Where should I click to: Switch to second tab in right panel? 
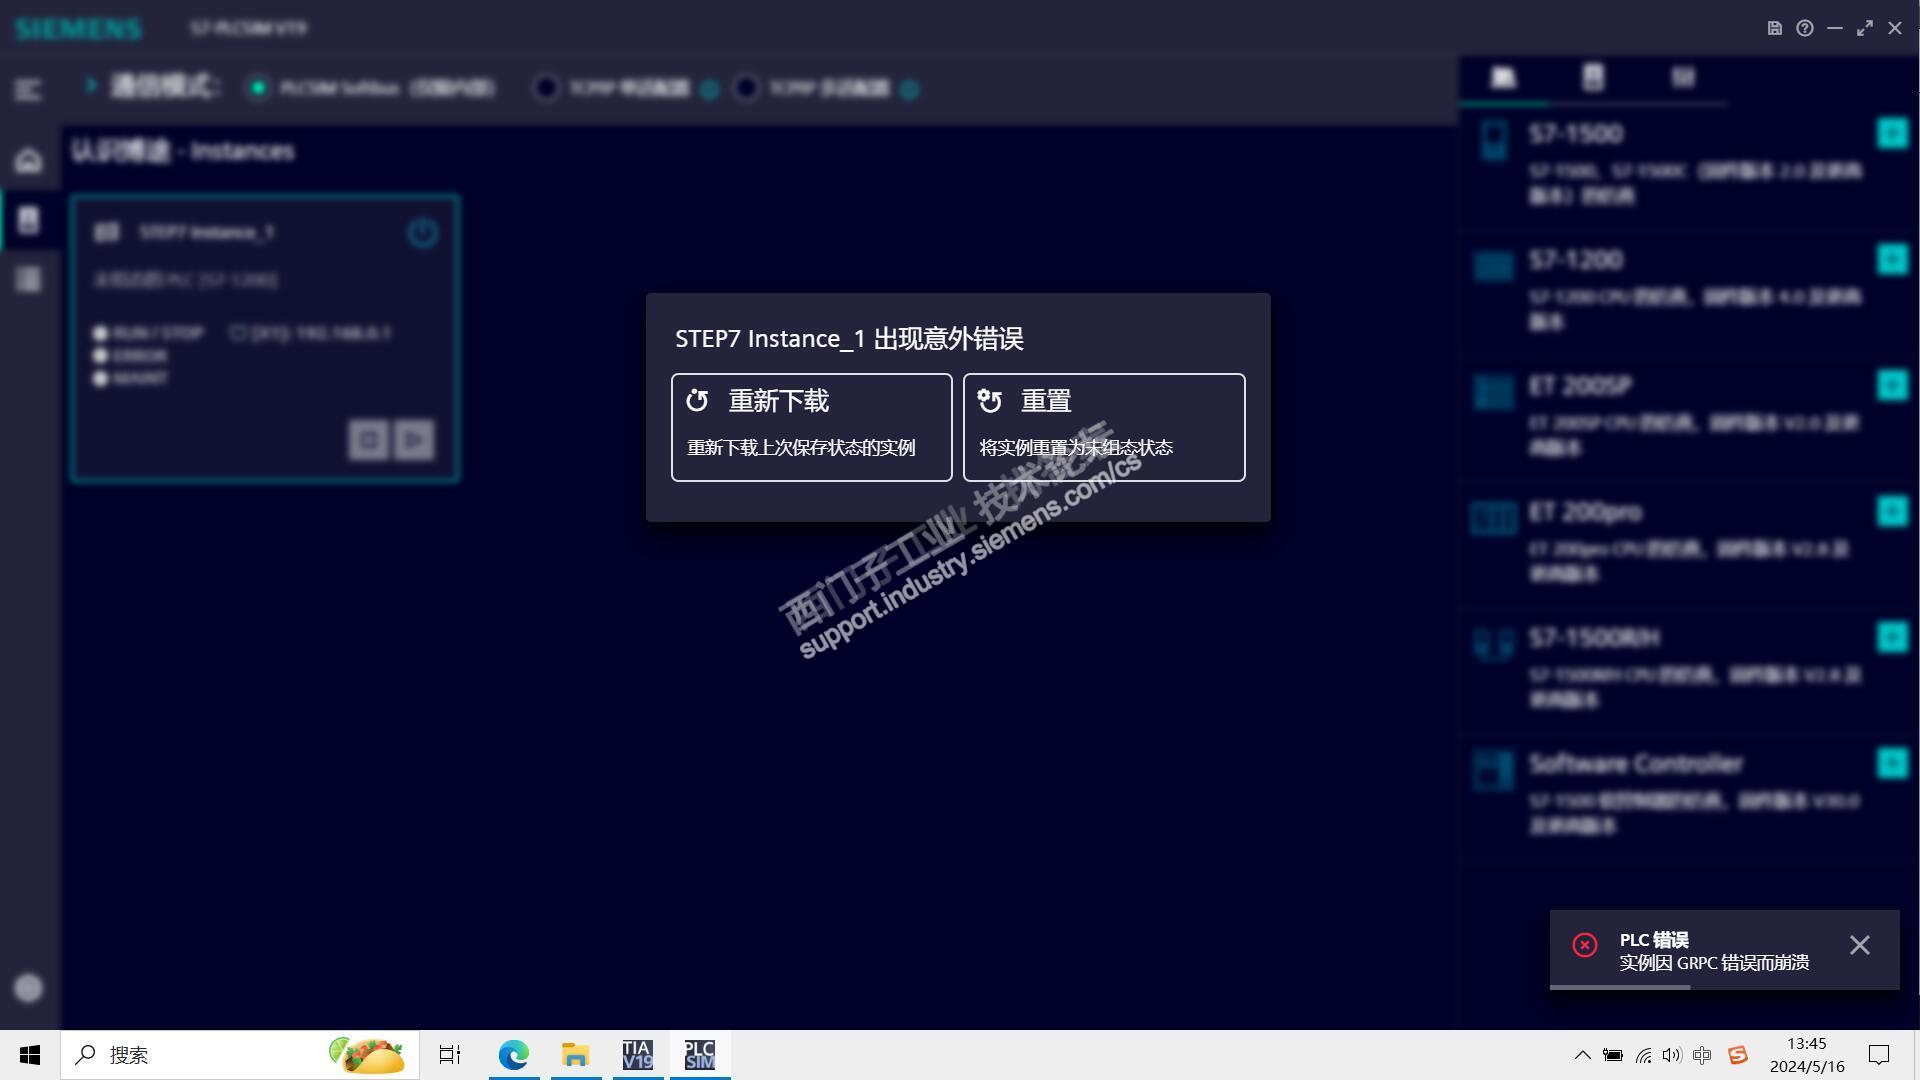click(1593, 77)
